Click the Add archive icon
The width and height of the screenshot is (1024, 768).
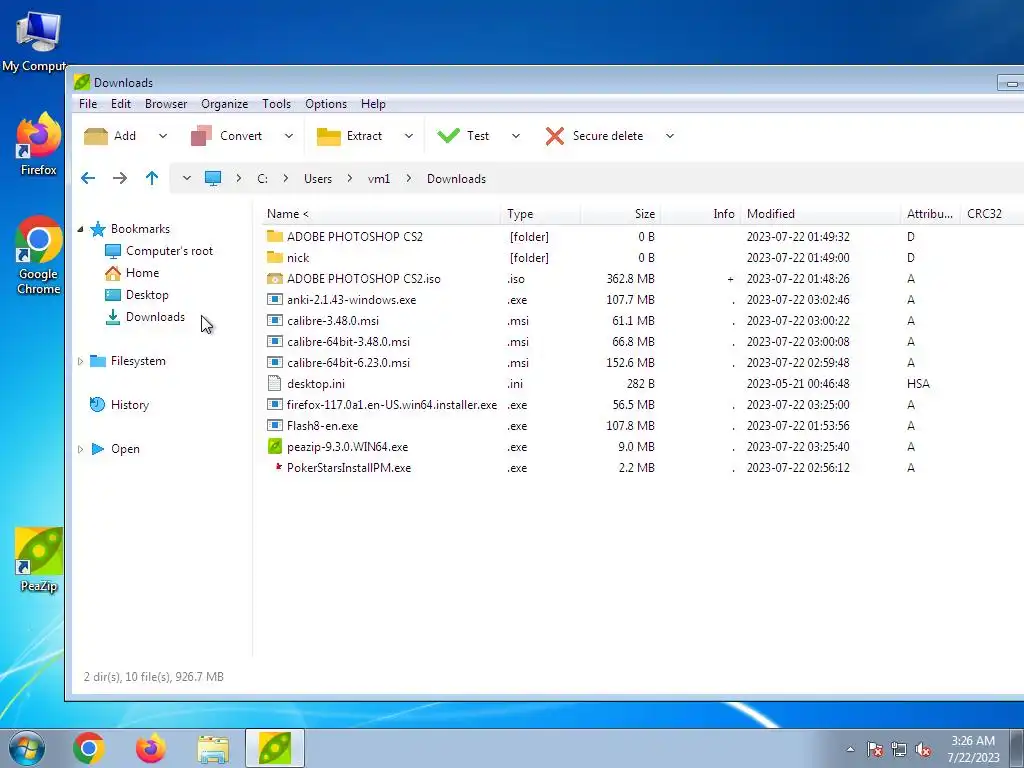(x=96, y=136)
